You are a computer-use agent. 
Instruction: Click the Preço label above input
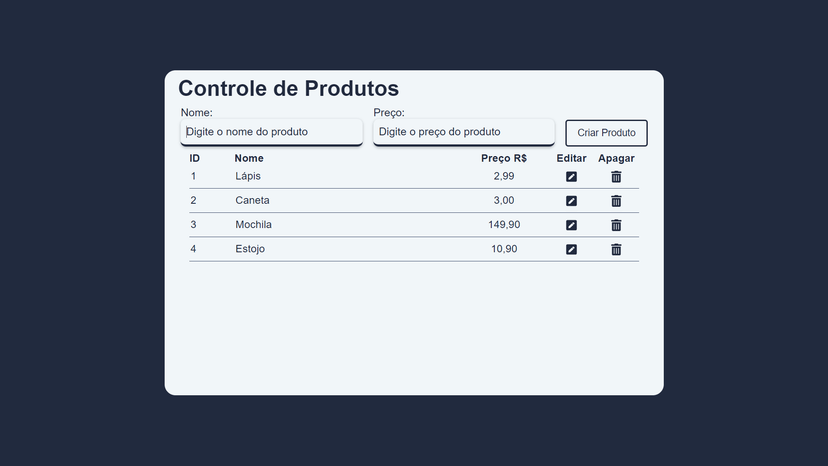tap(389, 113)
